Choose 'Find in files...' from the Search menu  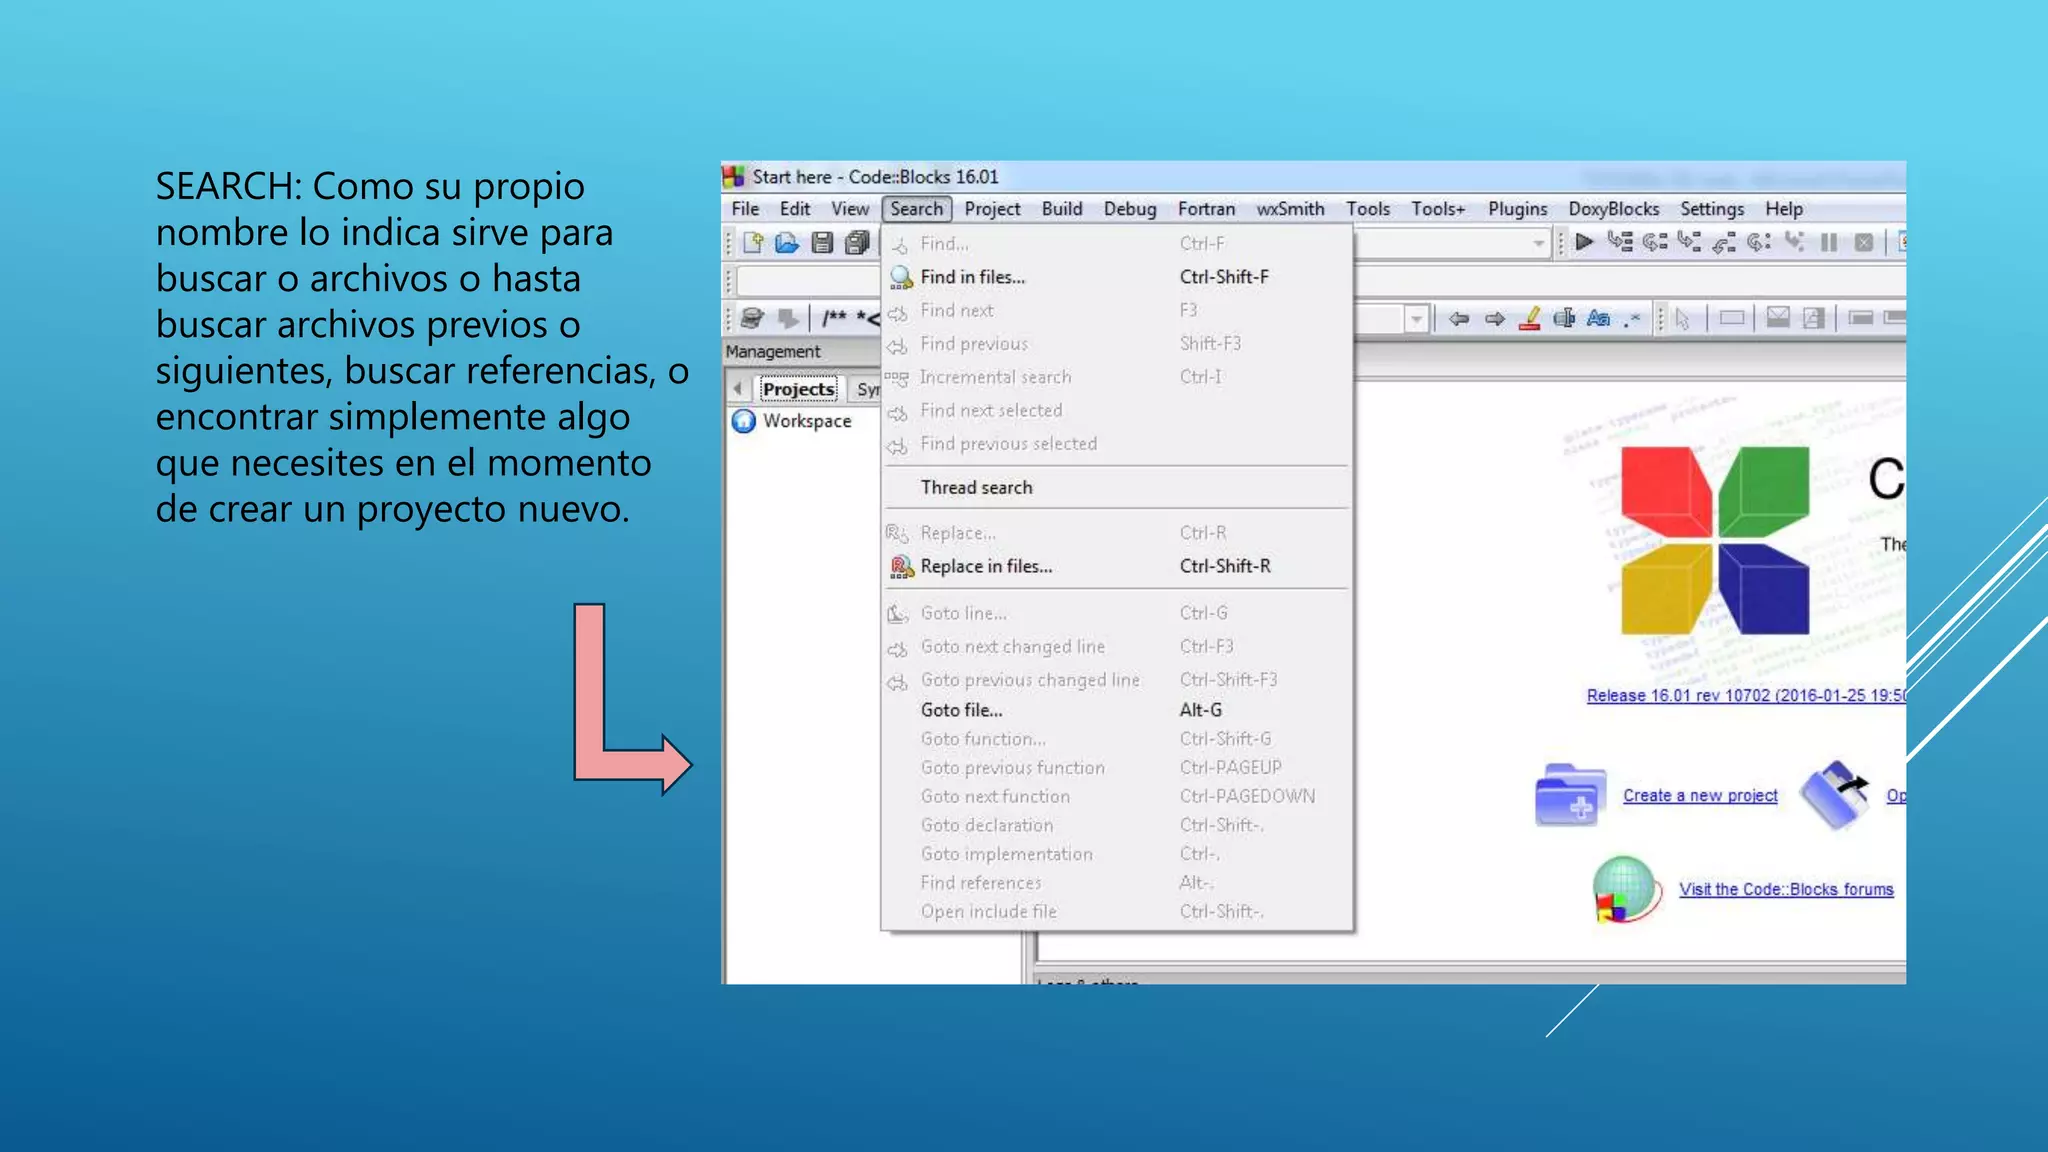(972, 277)
